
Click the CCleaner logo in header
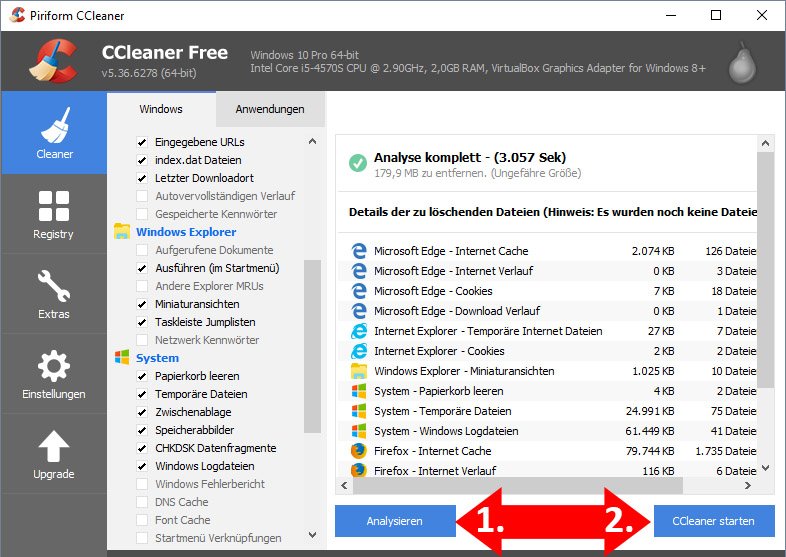[54, 60]
